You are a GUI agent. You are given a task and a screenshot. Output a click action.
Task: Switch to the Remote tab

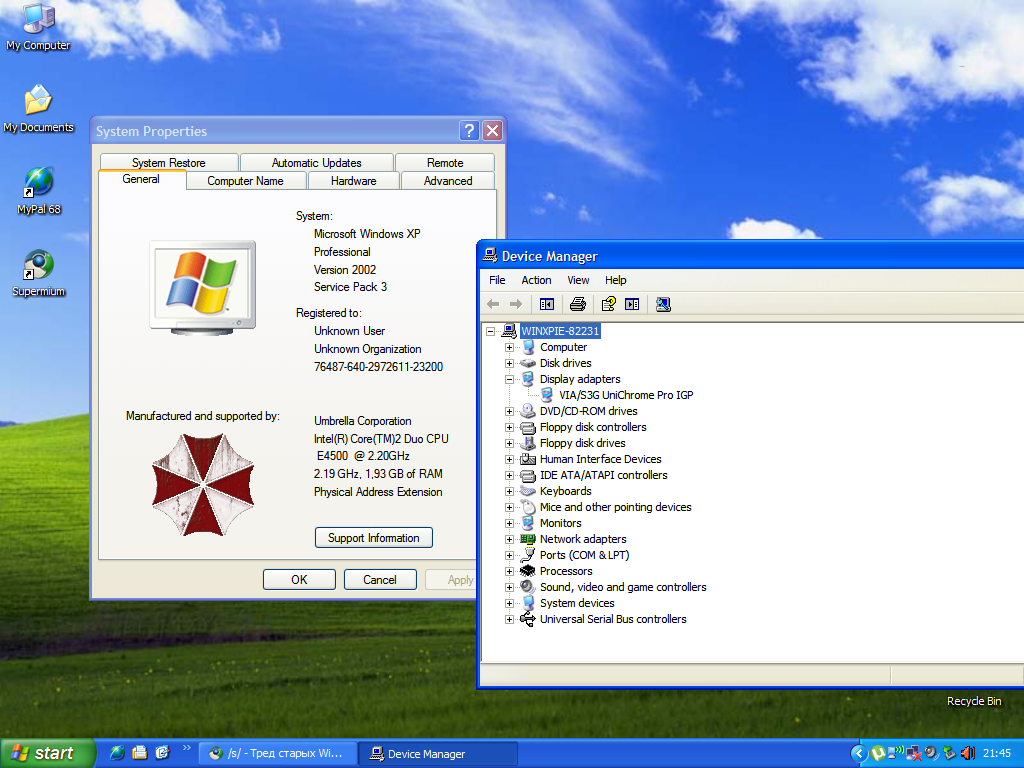445,163
